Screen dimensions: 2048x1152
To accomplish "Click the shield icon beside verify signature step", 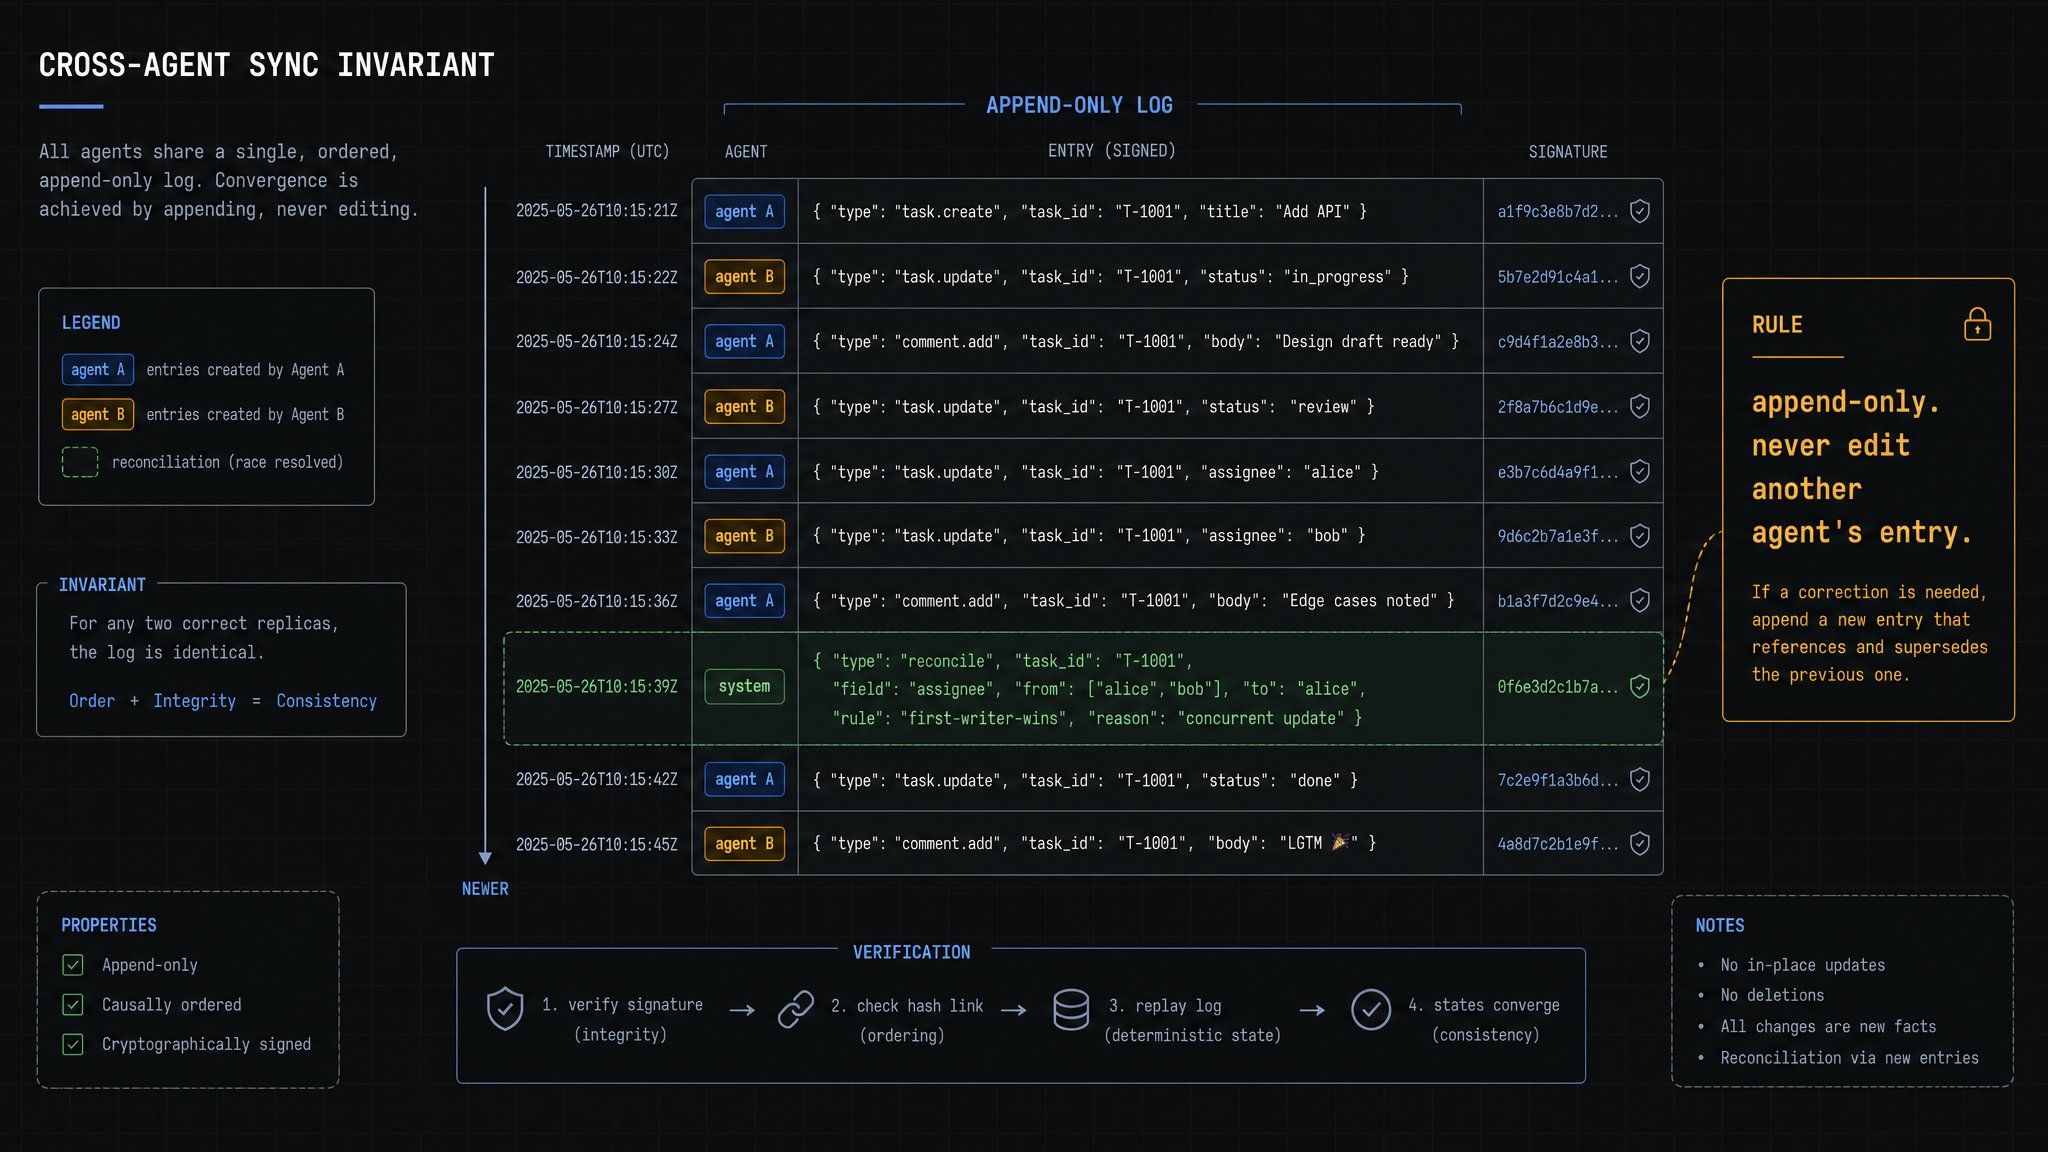I will click(x=505, y=1009).
